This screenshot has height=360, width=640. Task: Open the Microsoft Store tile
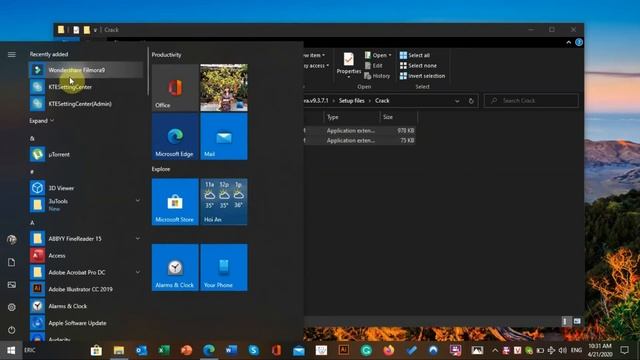tap(175, 202)
